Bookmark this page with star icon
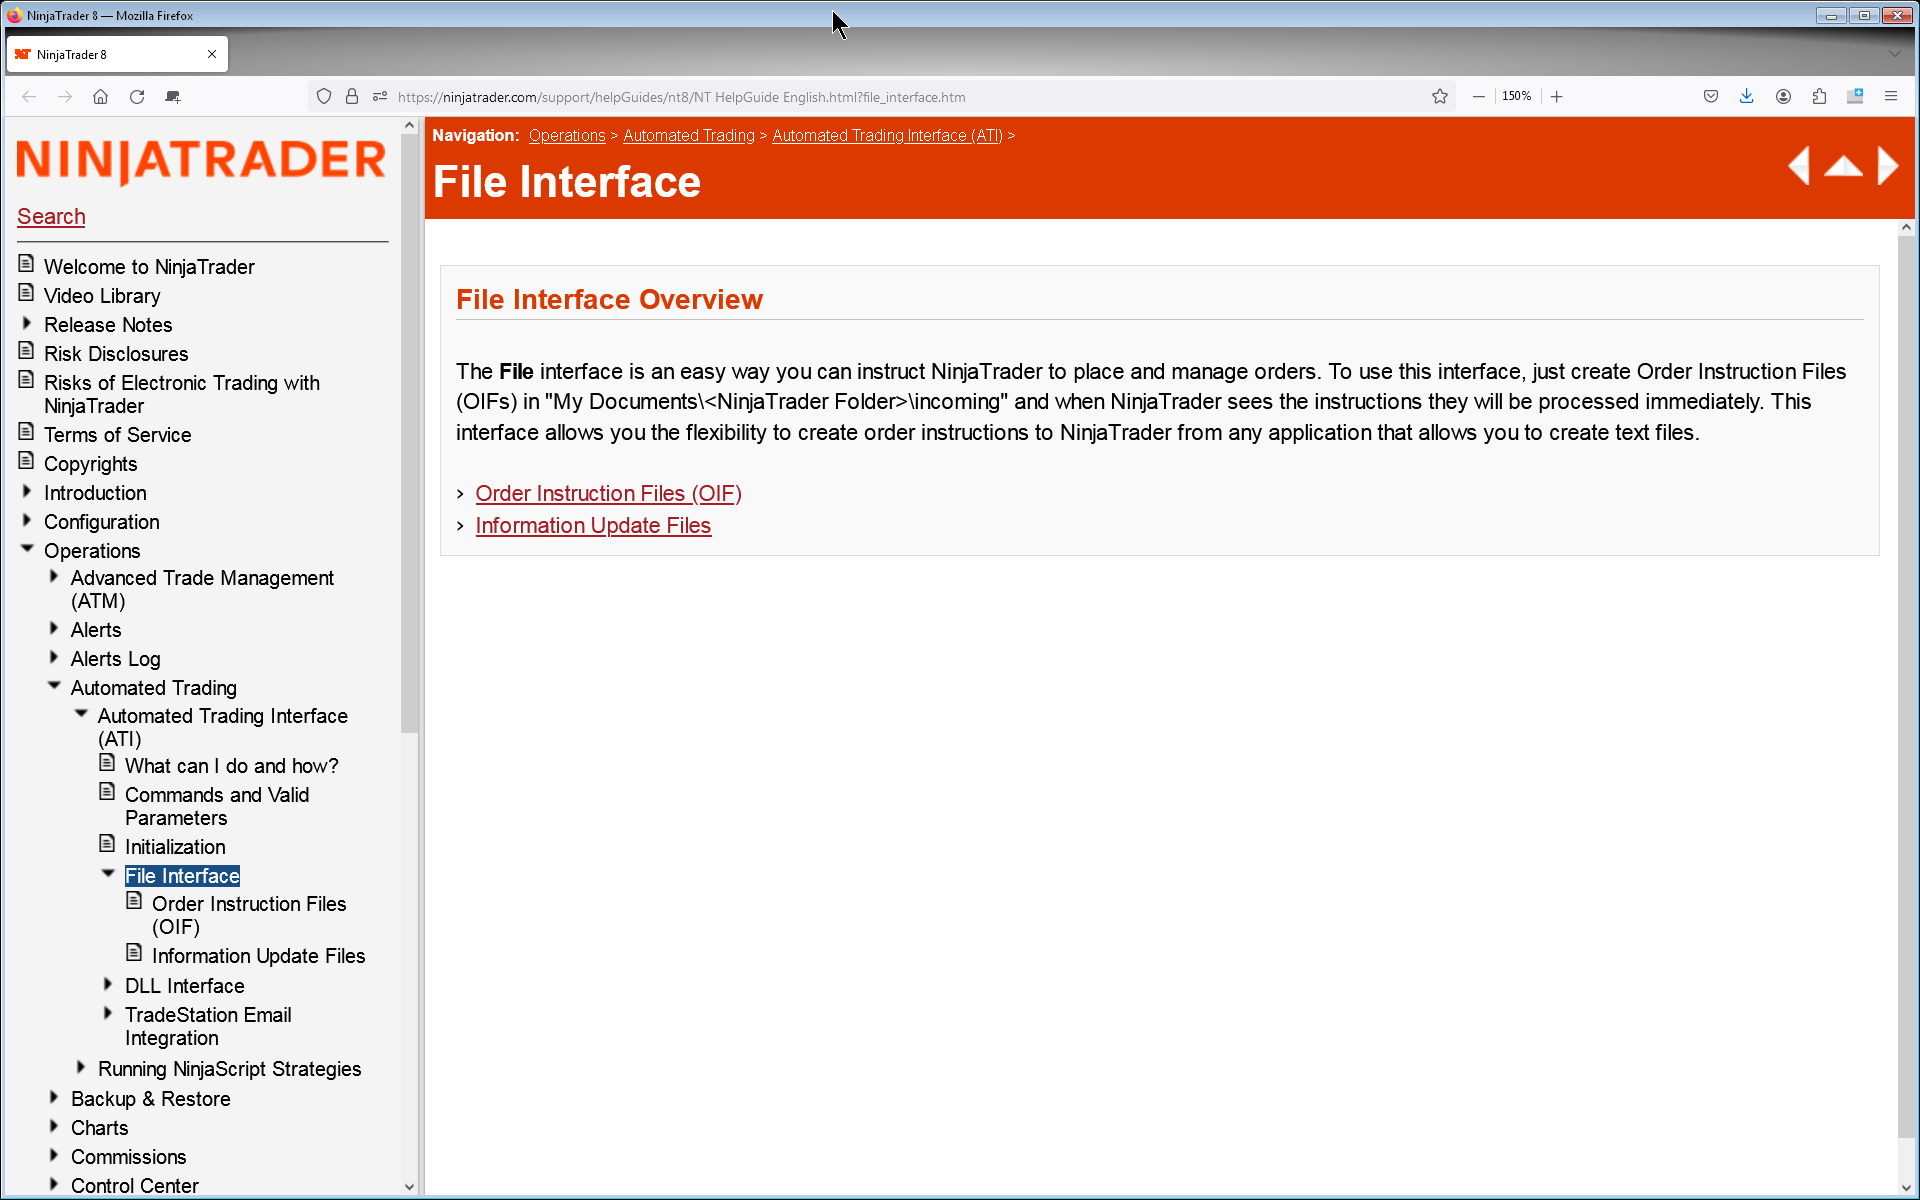 [x=1440, y=97]
